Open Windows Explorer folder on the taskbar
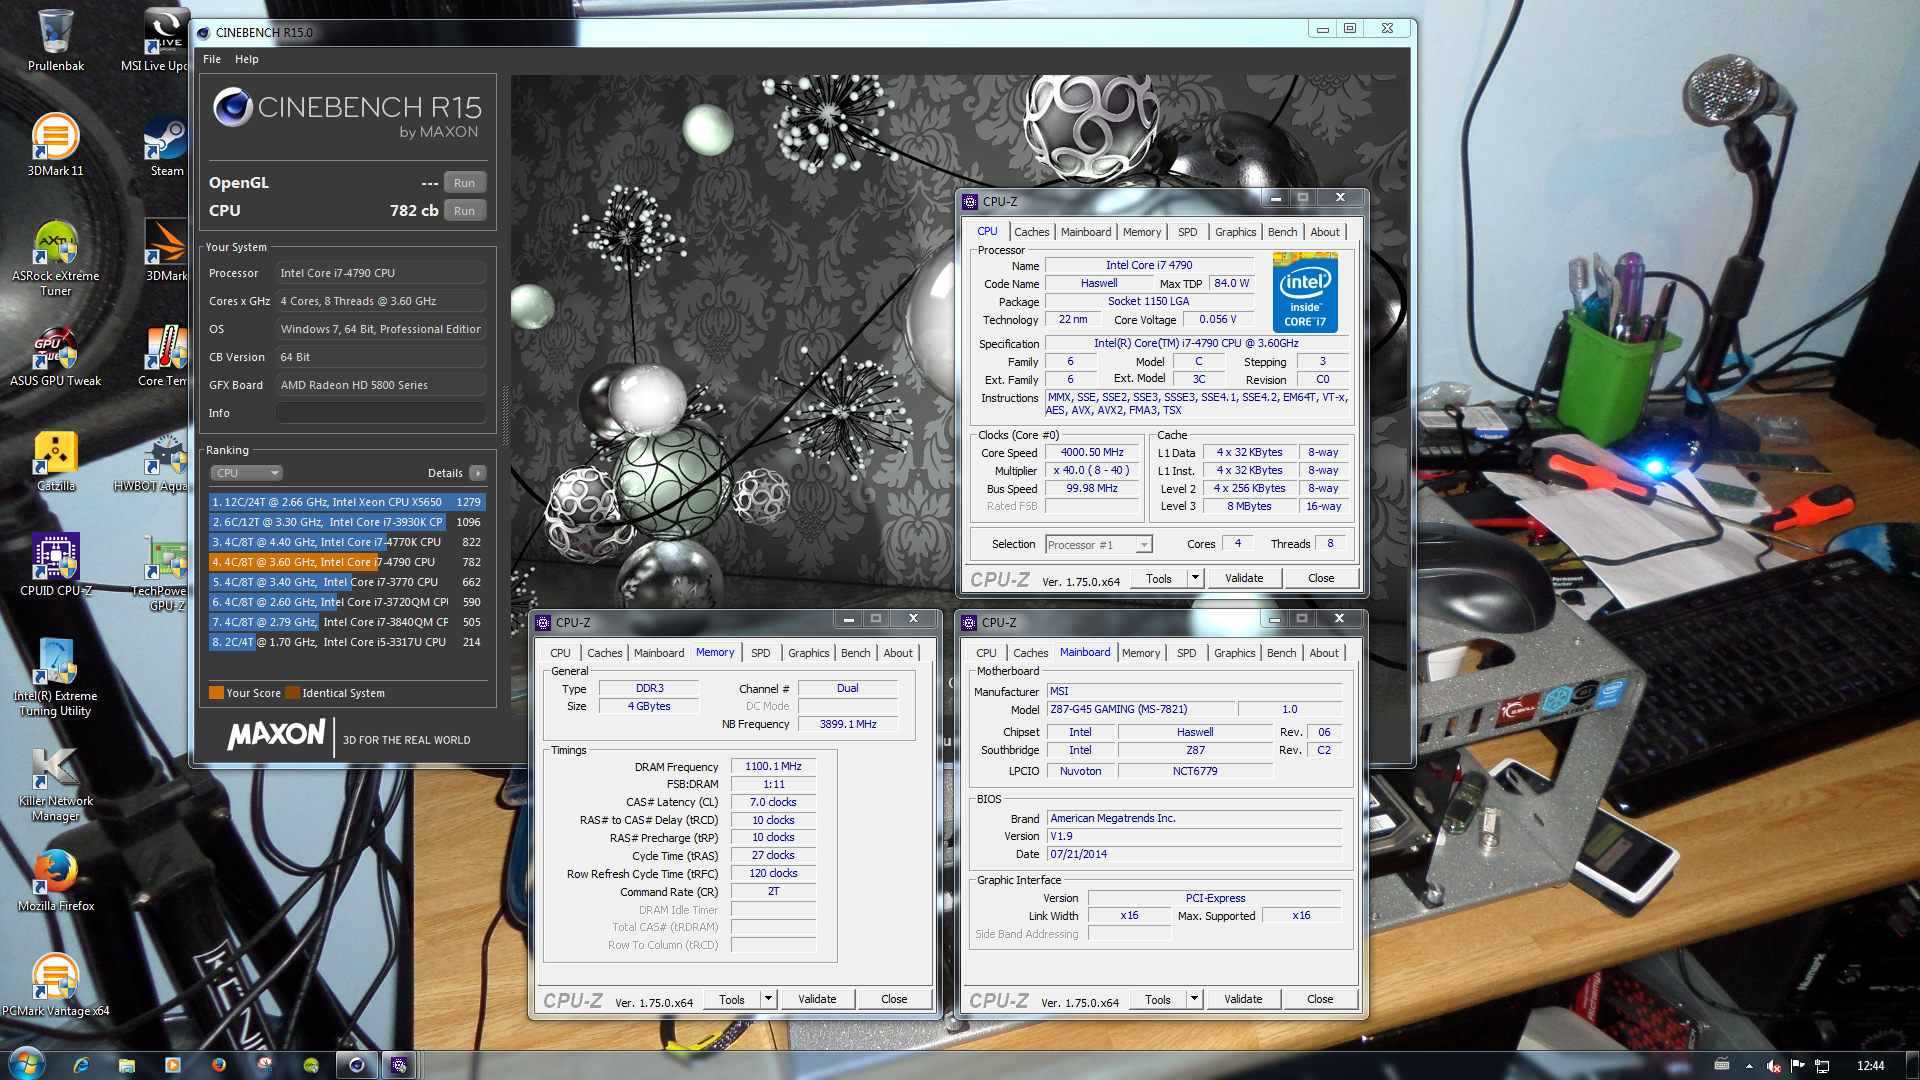This screenshot has height=1080, width=1920. click(x=127, y=1065)
